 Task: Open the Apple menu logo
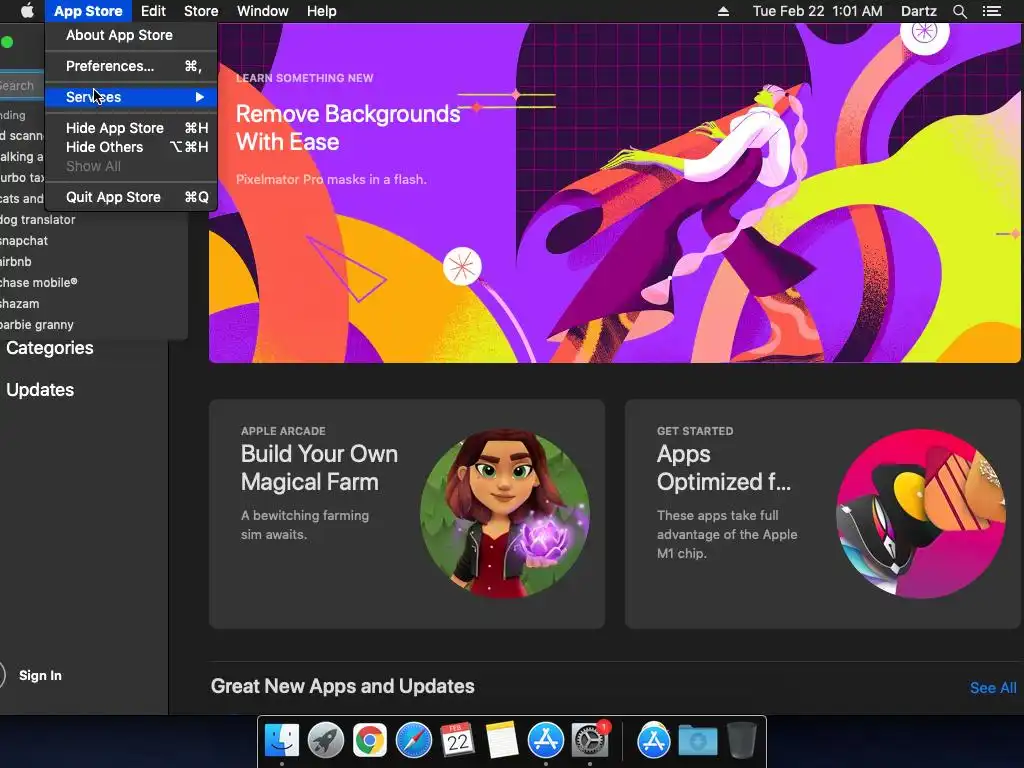(27, 11)
